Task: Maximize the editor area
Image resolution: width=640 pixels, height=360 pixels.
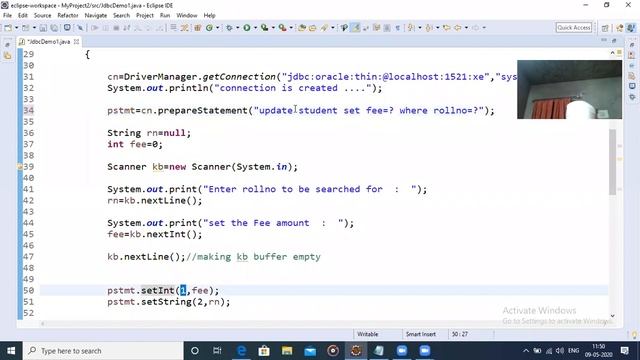Action: point(614,40)
